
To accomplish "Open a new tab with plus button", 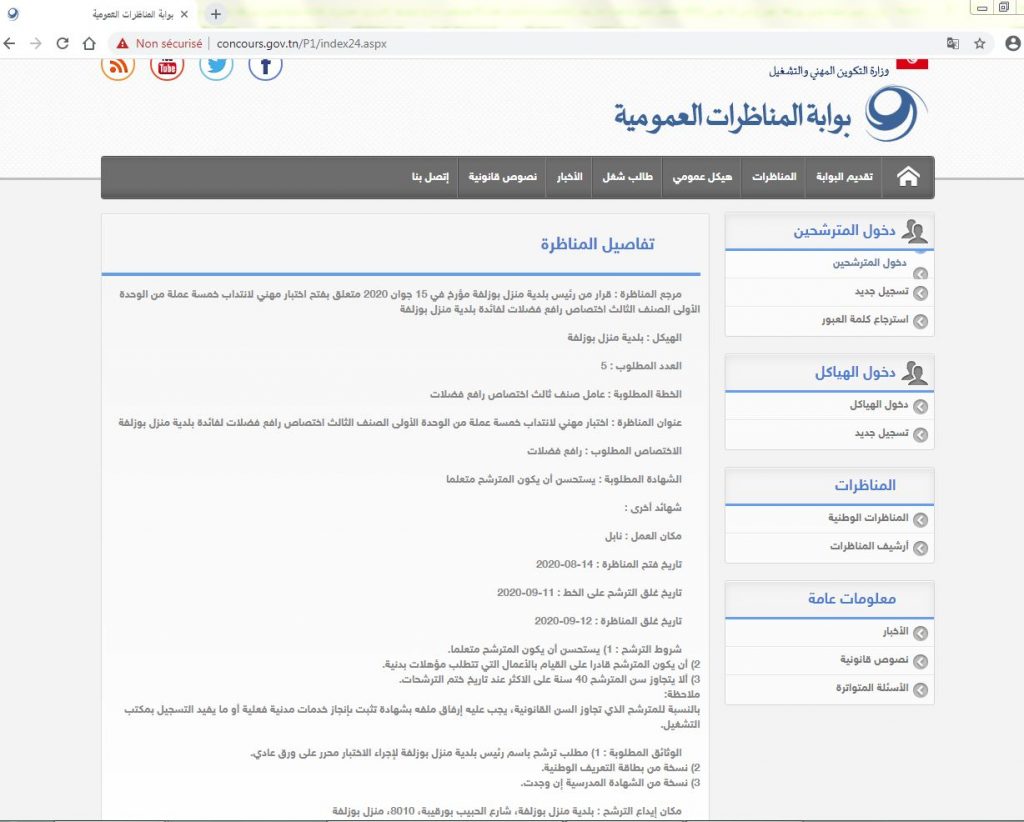I will pos(216,14).
